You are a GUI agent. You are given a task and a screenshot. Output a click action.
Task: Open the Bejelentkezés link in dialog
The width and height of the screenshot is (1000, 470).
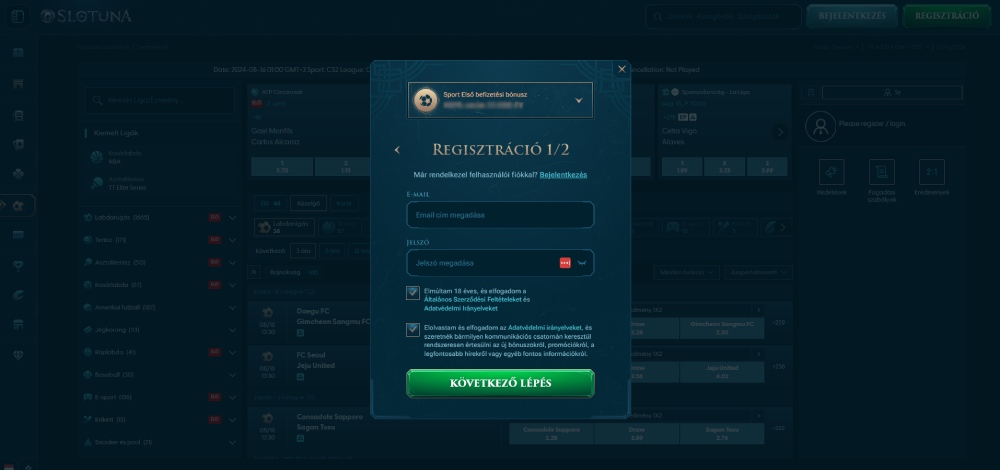[563, 175]
